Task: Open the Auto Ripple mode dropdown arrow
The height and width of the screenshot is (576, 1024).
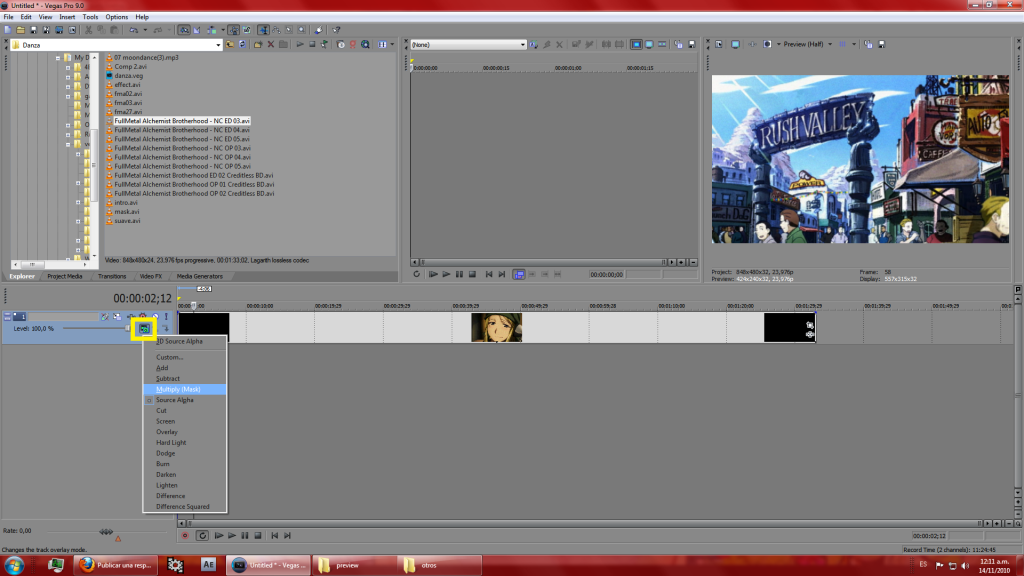Action: pos(223,30)
